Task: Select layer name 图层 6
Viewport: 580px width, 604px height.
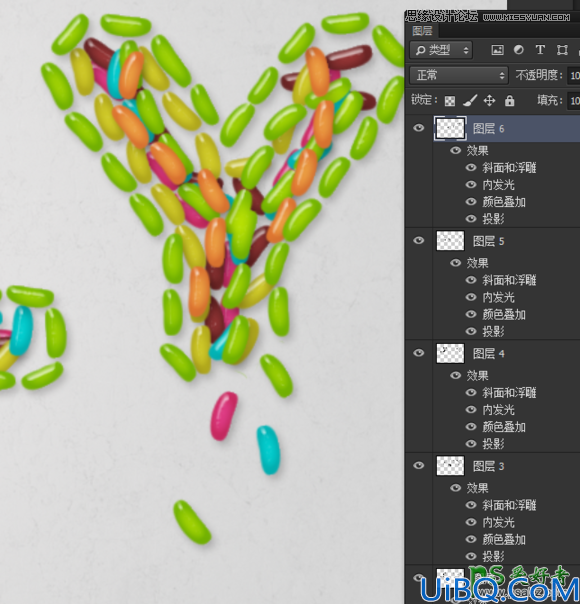Action: 489,128
